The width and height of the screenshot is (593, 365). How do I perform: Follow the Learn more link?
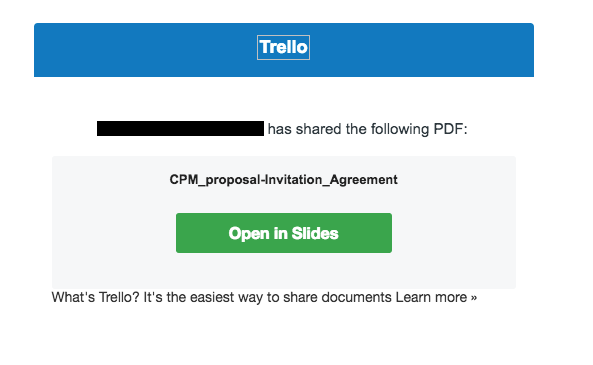click(436, 297)
